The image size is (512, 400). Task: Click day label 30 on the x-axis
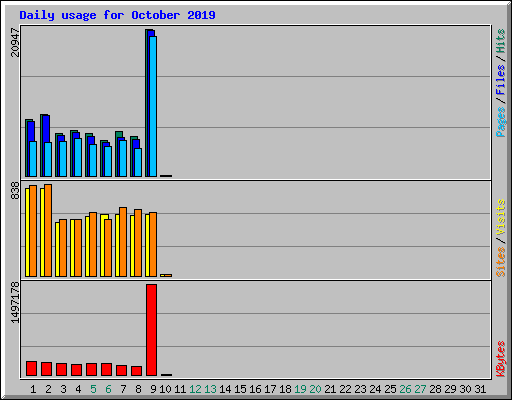coord(465,389)
